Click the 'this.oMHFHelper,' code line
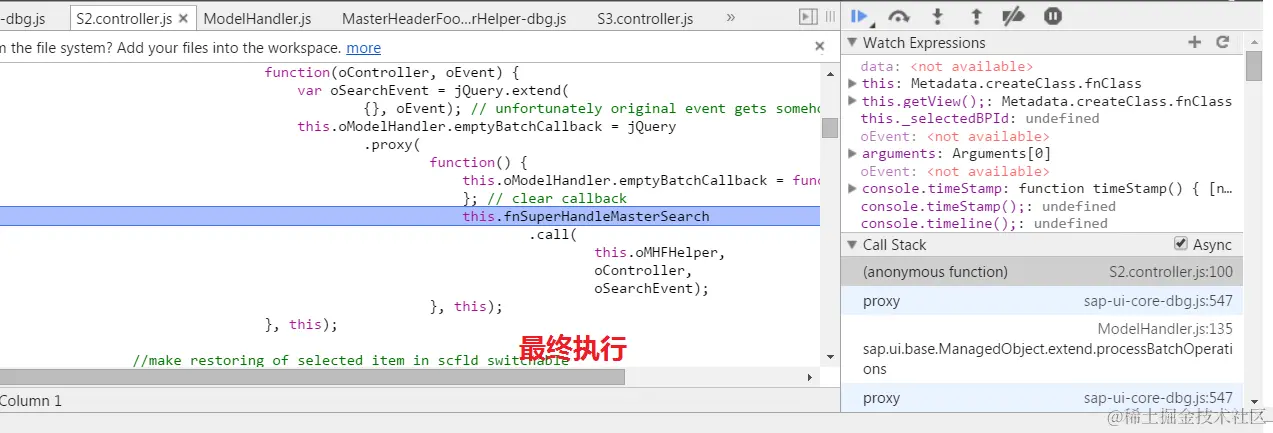 (659, 252)
